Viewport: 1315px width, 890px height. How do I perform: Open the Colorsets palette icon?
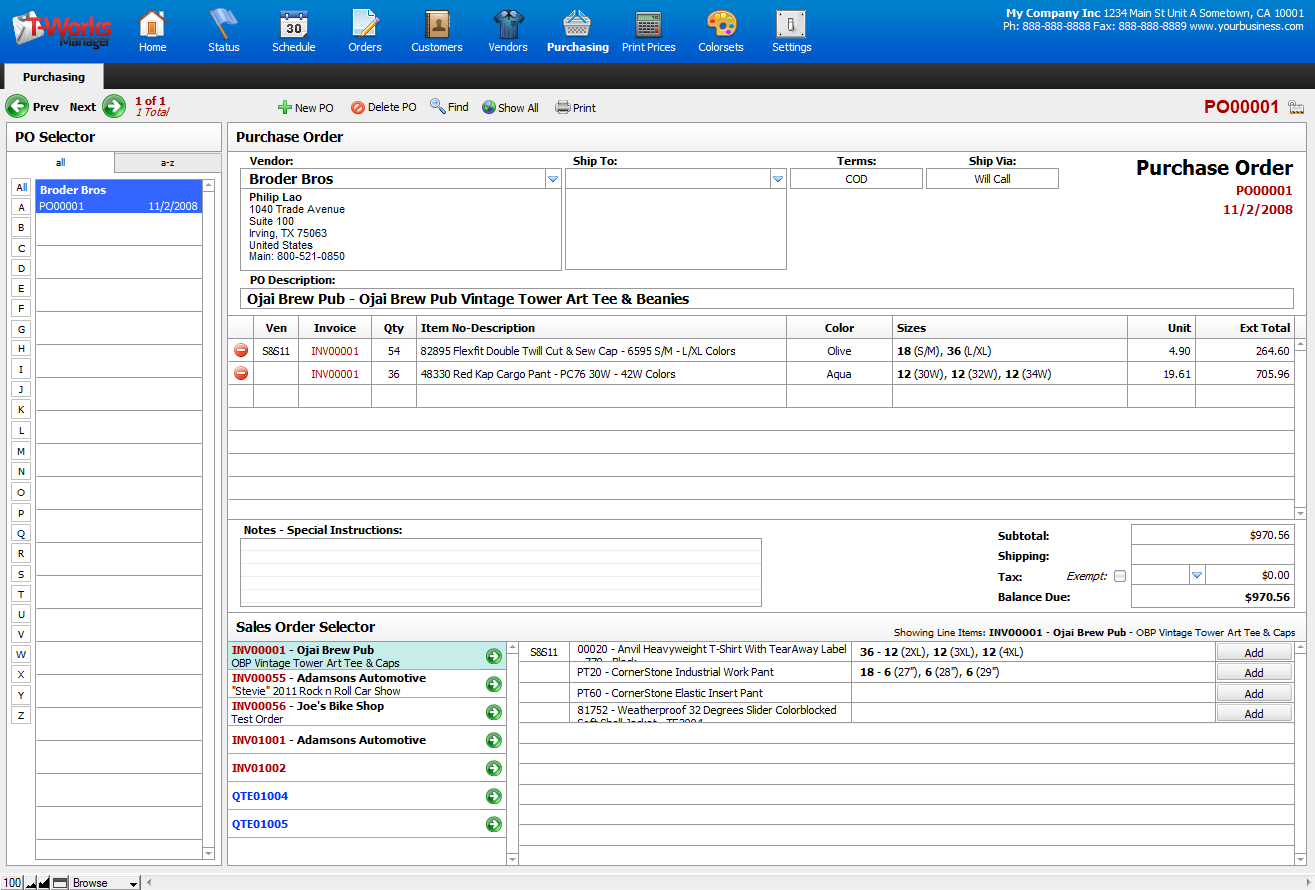(x=721, y=23)
